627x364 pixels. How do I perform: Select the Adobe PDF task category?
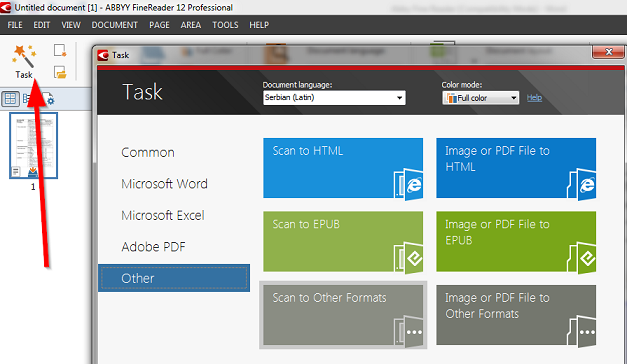tap(154, 247)
